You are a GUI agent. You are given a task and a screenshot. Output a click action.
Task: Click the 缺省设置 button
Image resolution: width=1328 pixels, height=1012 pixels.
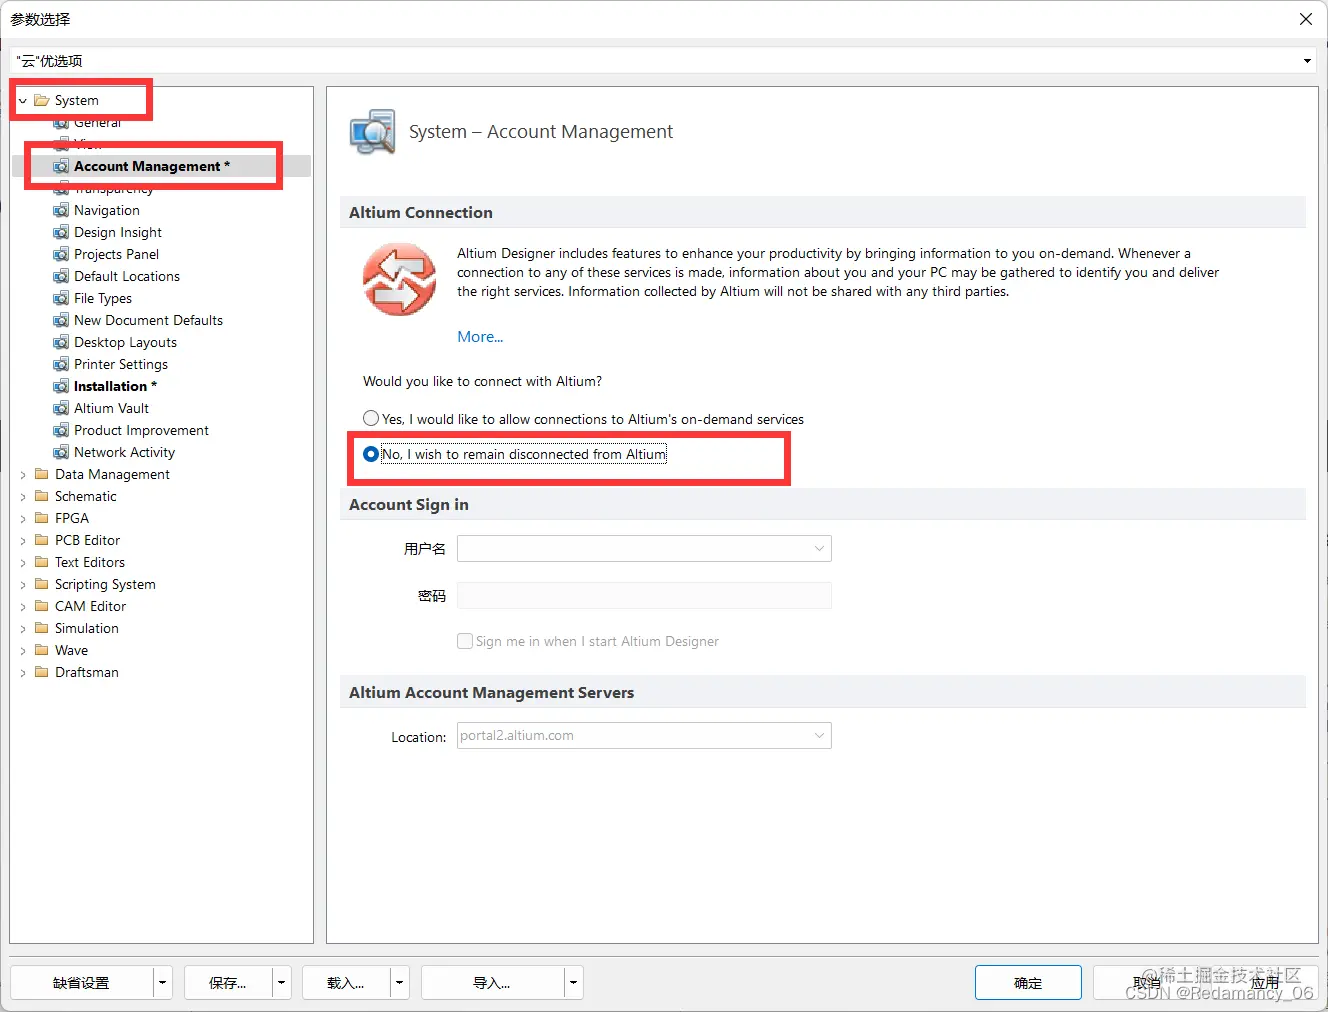[x=82, y=983]
